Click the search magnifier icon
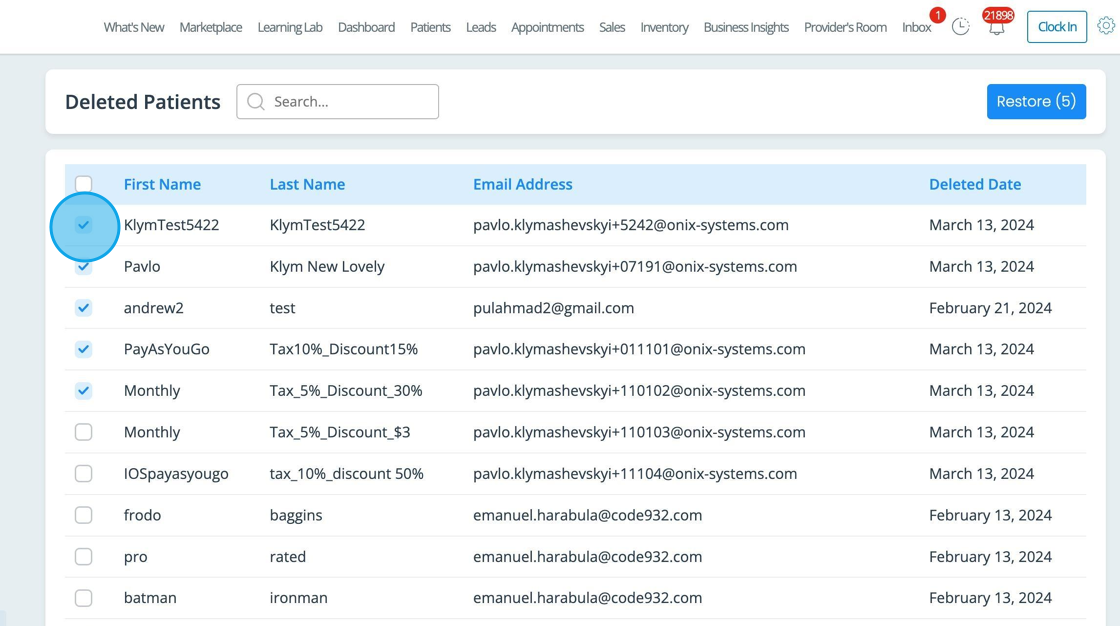Image resolution: width=1120 pixels, height=626 pixels. click(x=256, y=101)
